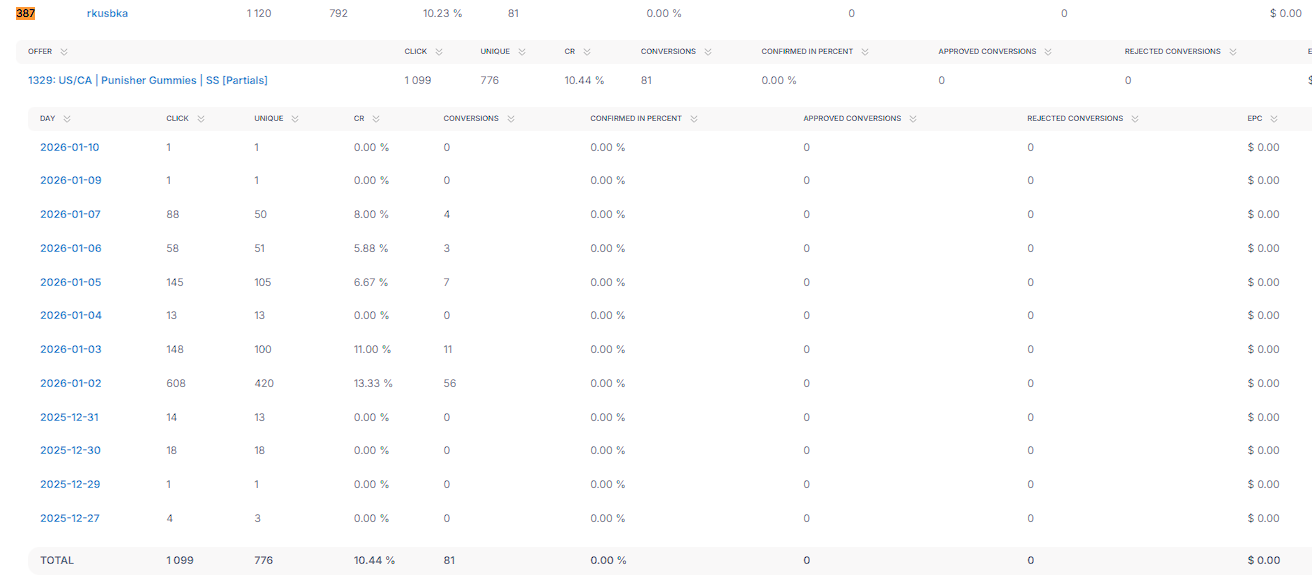Open the rkusbka affiliate link

[x=107, y=13]
